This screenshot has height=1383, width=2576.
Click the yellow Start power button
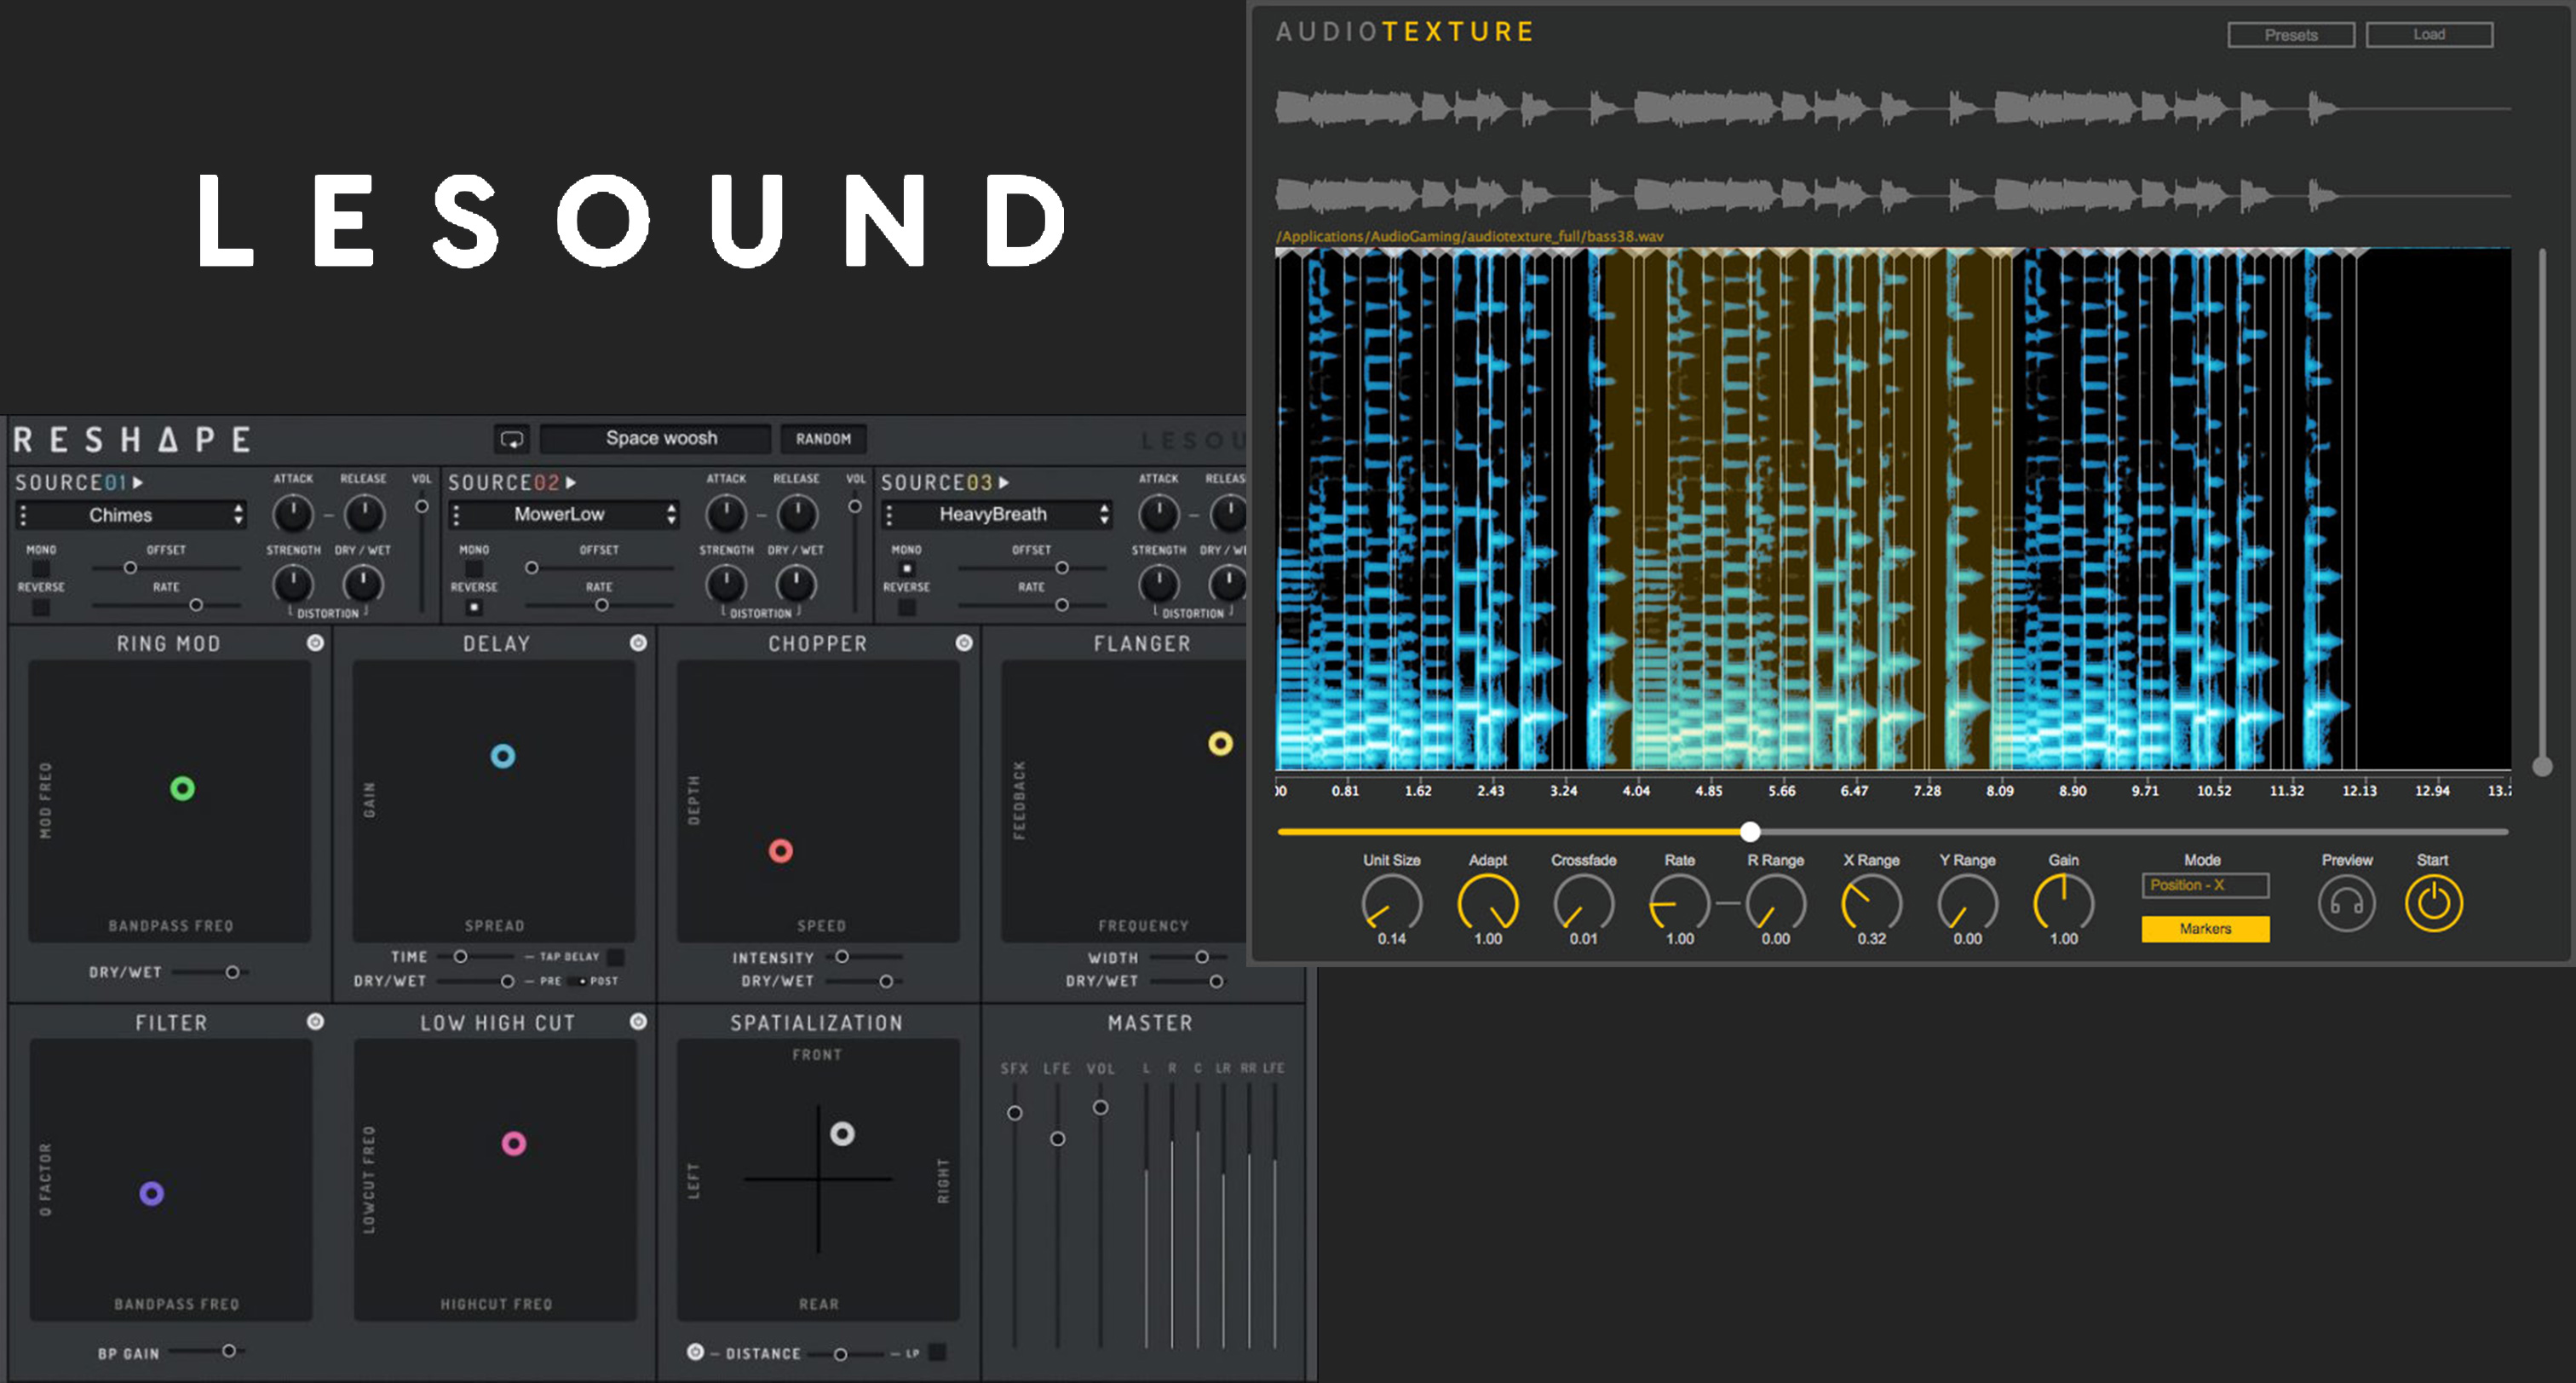coord(2433,903)
